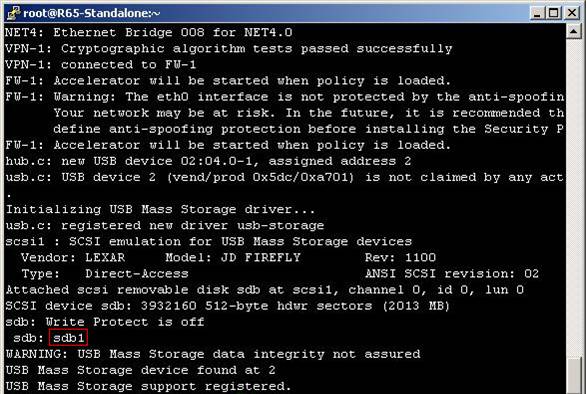Click the 'Model: JD FIREFLY' text

(233, 258)
